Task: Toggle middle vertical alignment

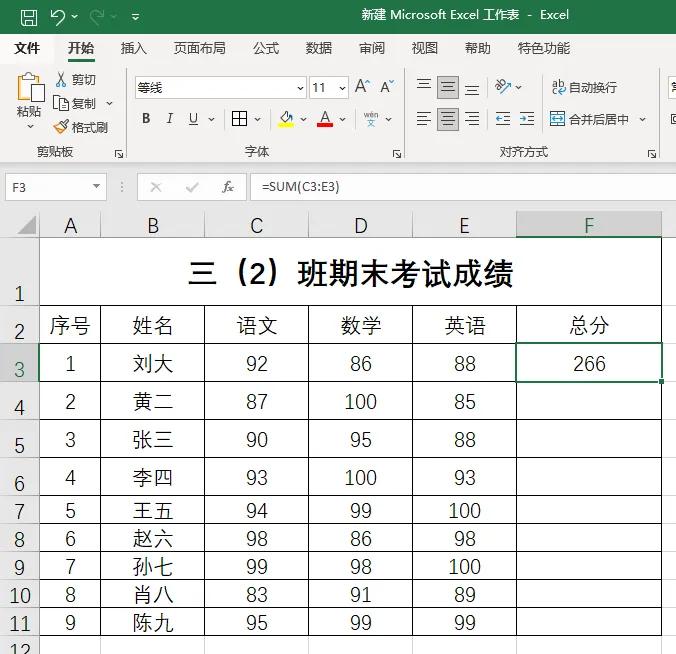Action: pos(448,88)
